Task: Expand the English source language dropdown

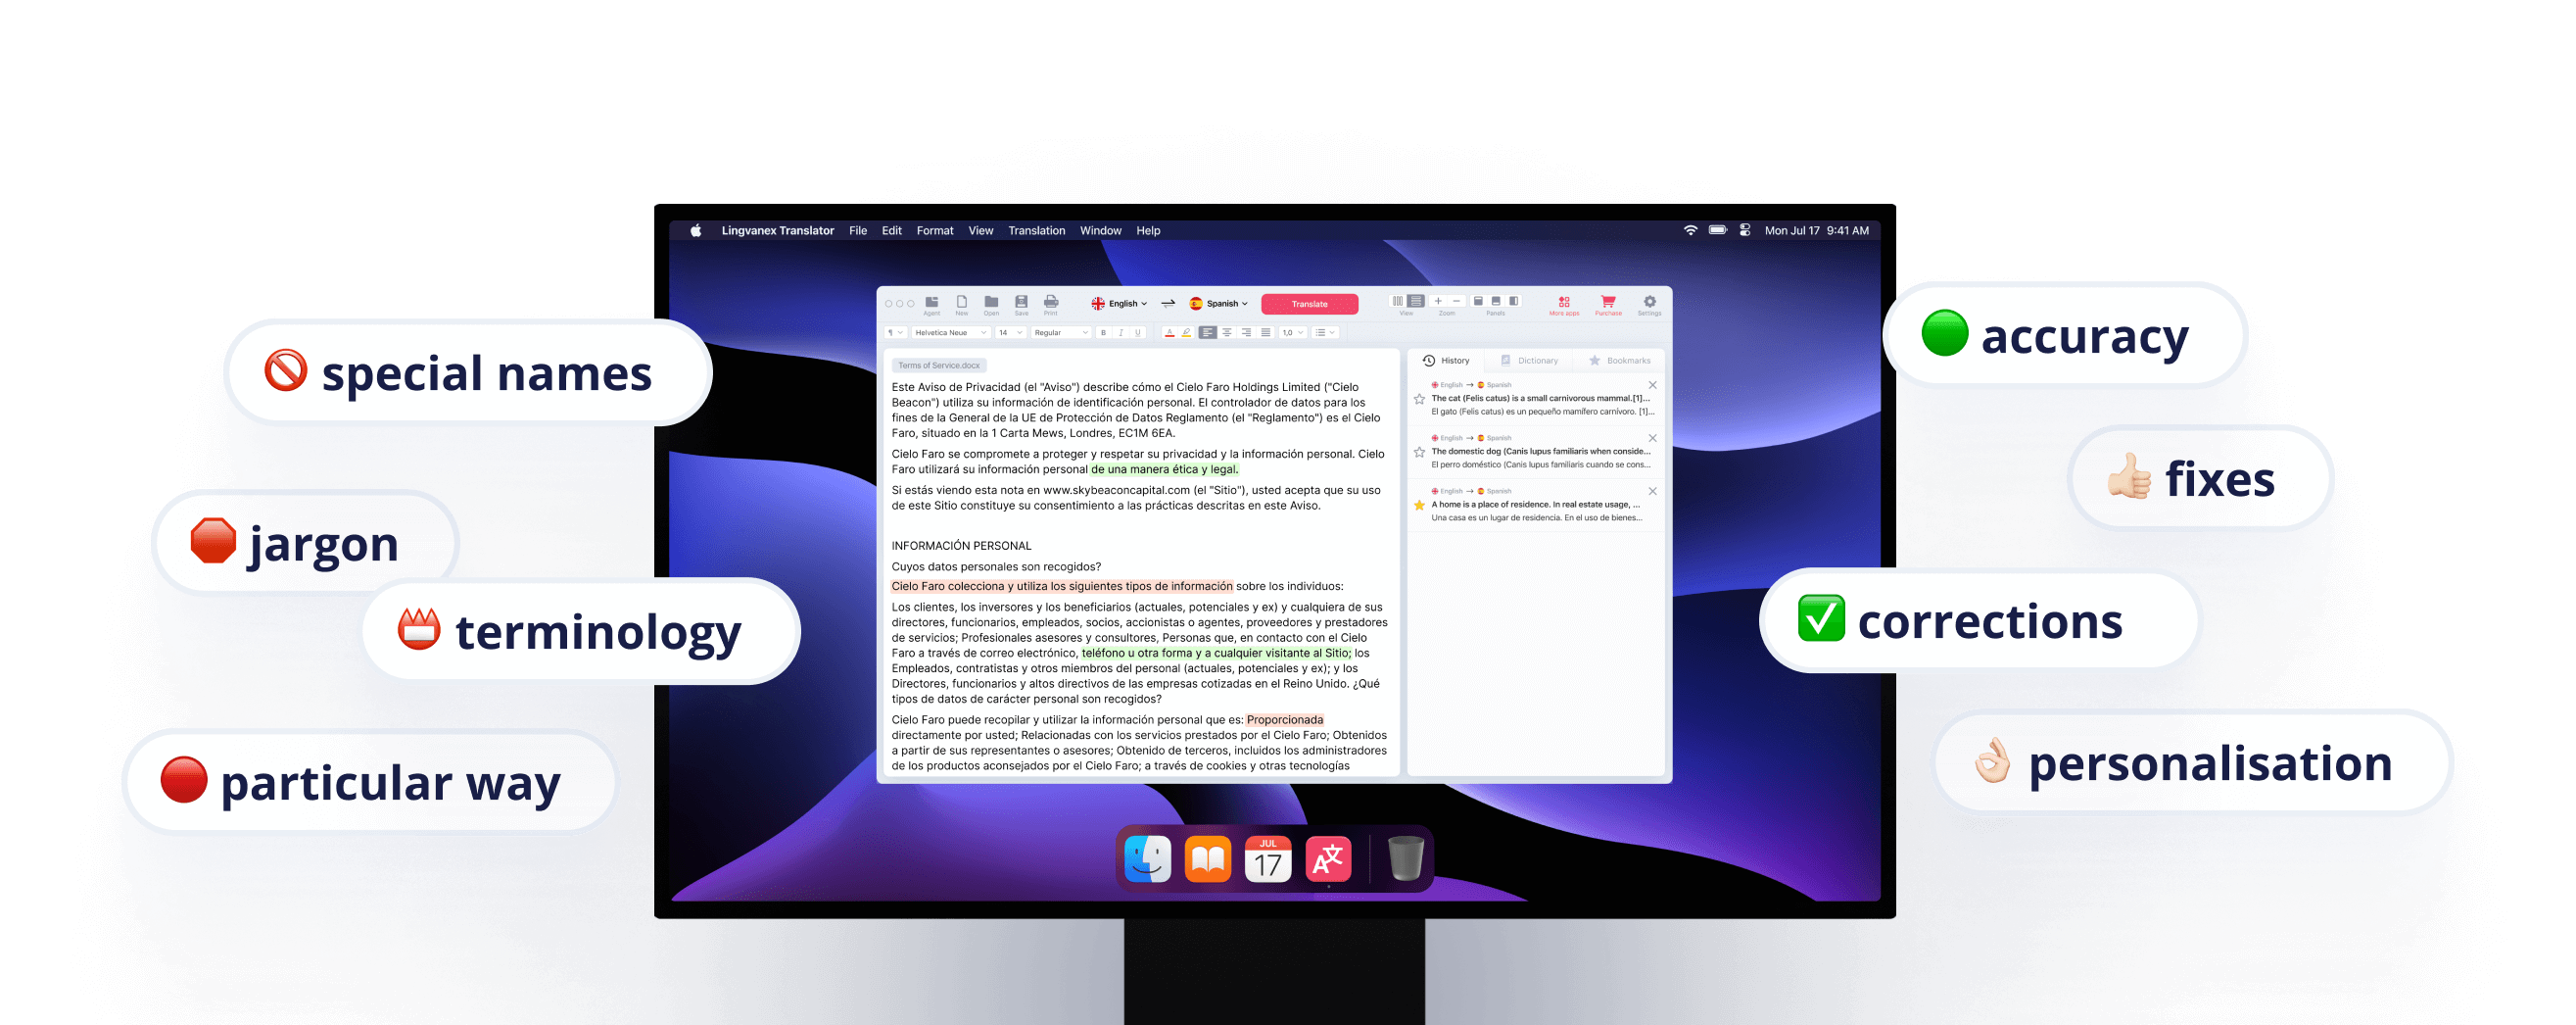Action: point(1120,304)
